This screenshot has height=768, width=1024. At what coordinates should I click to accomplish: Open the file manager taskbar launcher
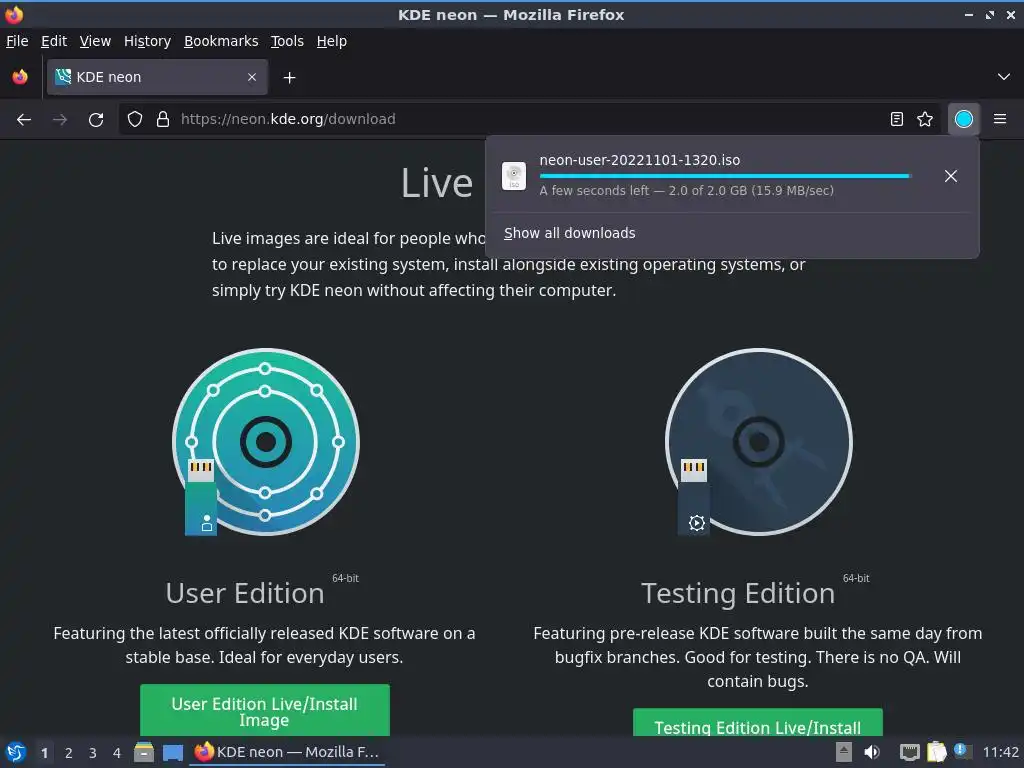[144, 752]
